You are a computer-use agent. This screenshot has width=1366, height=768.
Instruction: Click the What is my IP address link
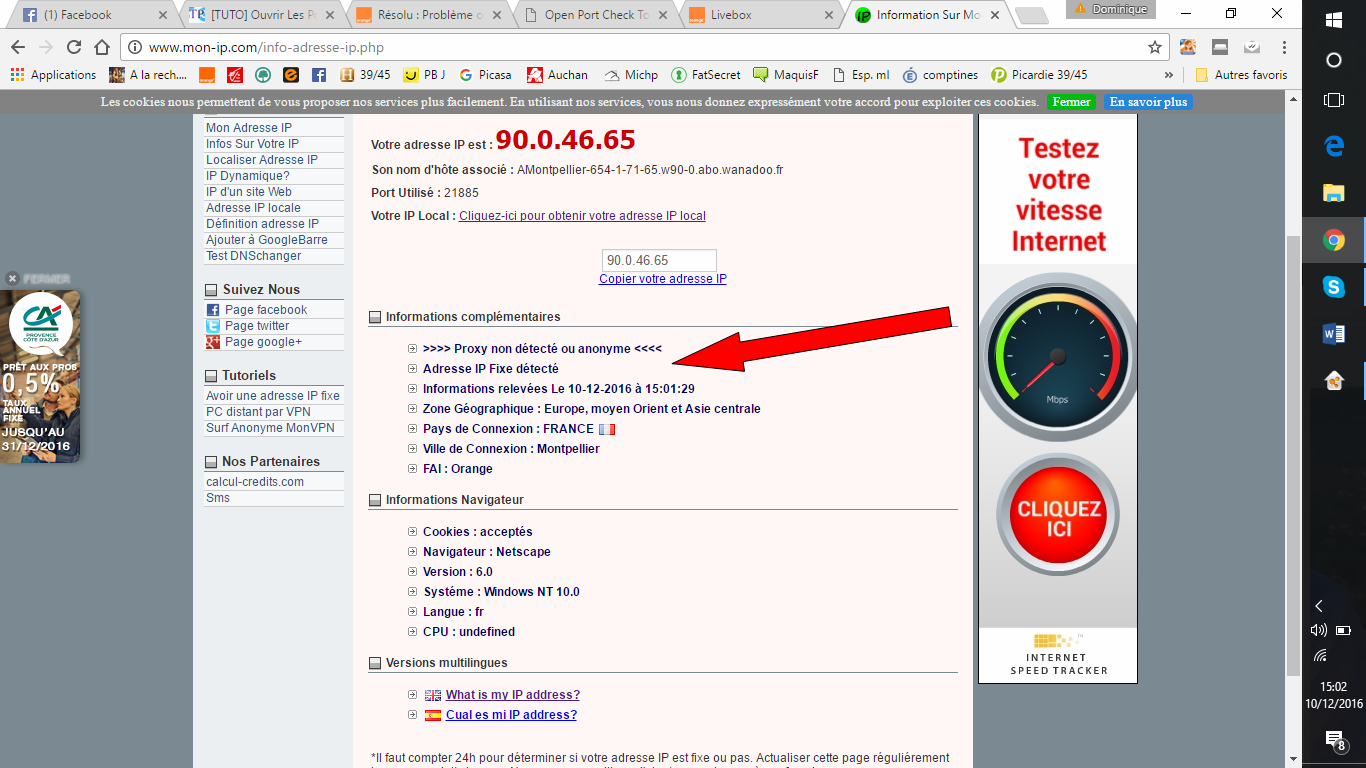[512, 695]
